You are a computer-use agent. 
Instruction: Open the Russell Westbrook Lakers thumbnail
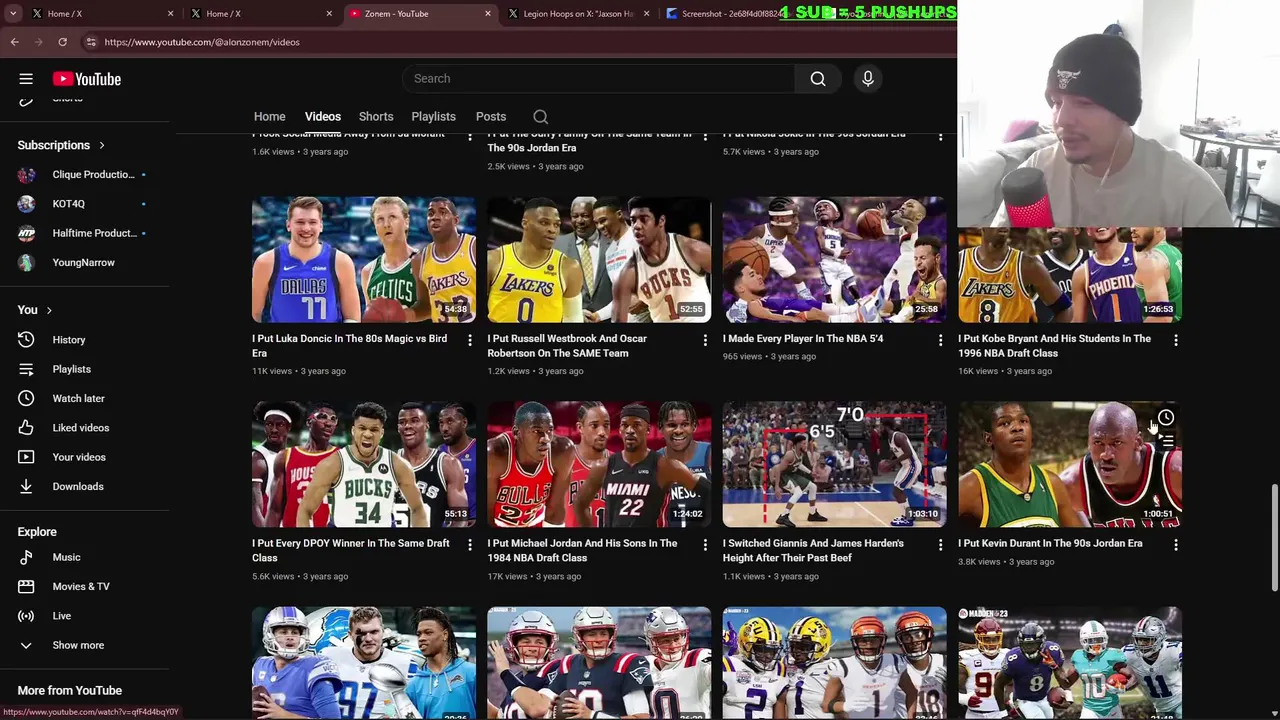click(x=599, y=260)
